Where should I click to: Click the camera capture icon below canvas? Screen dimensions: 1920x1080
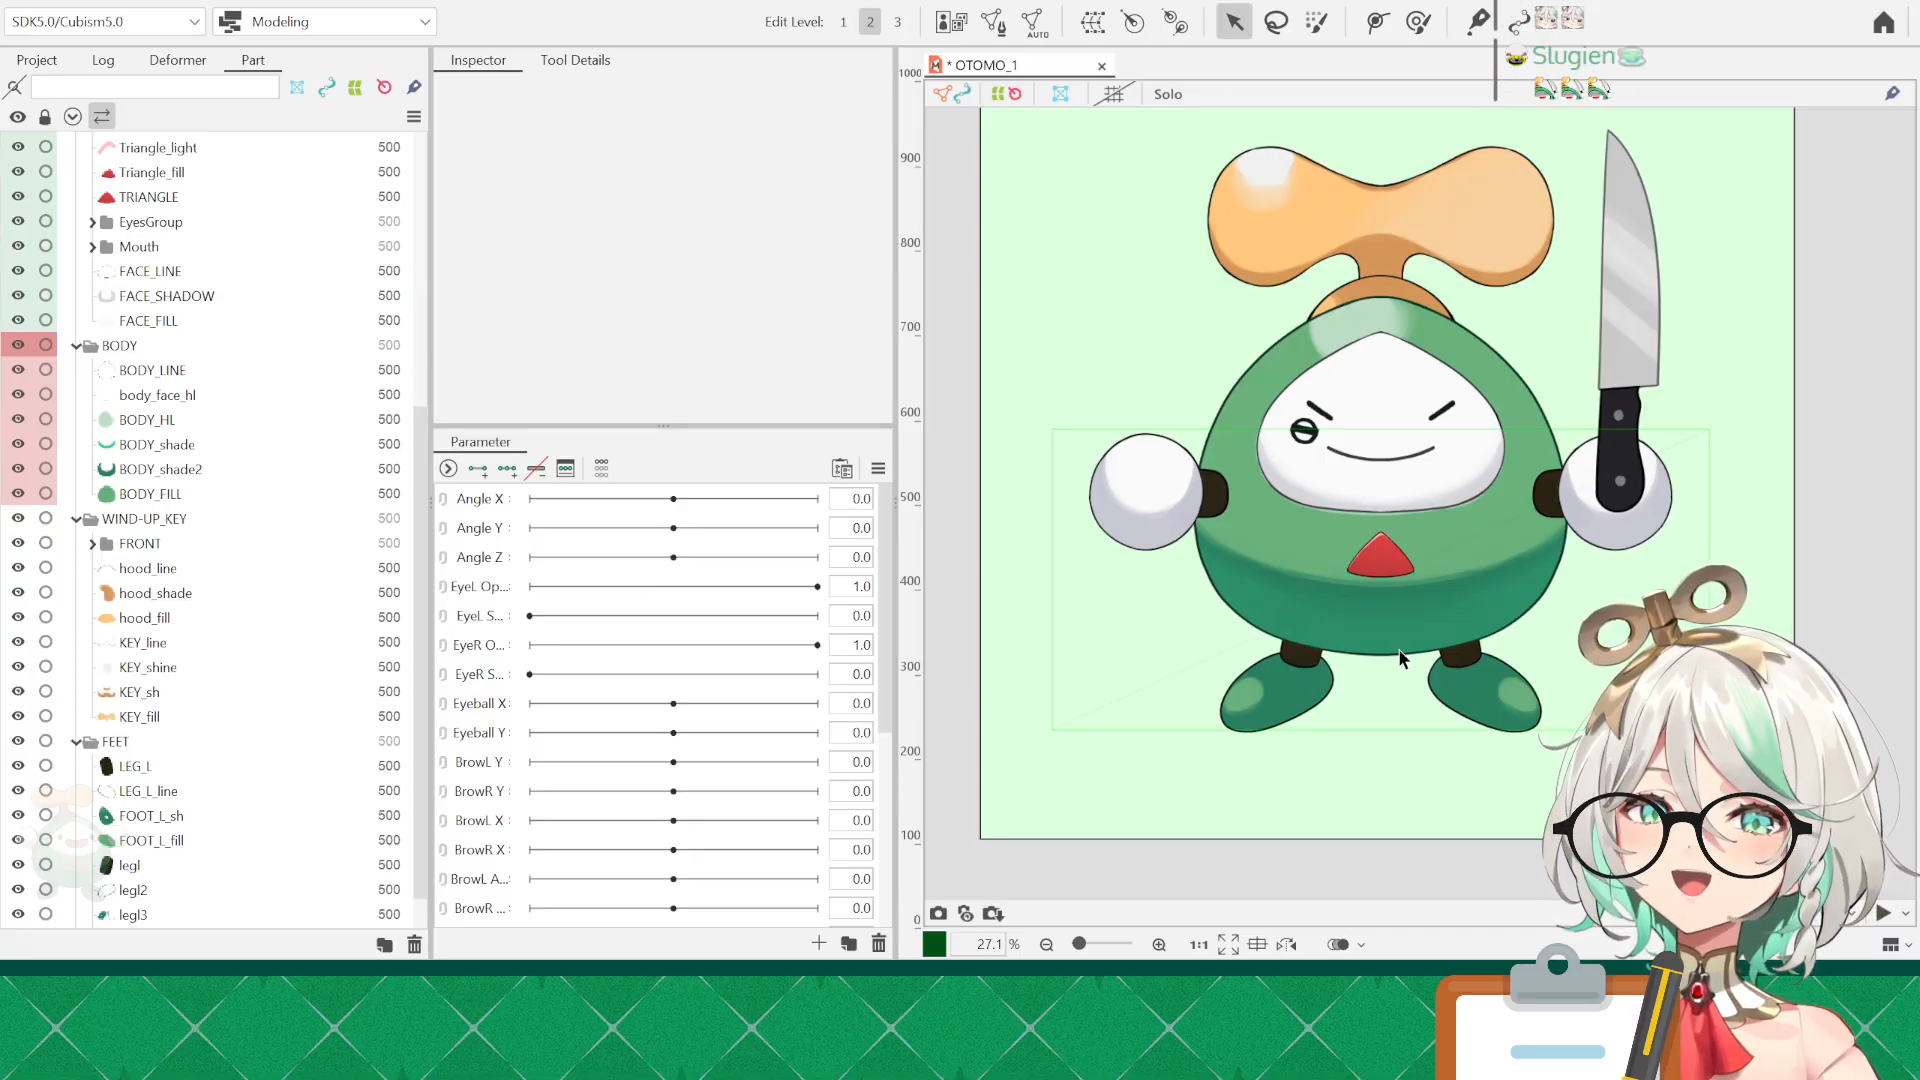(938, 913)
